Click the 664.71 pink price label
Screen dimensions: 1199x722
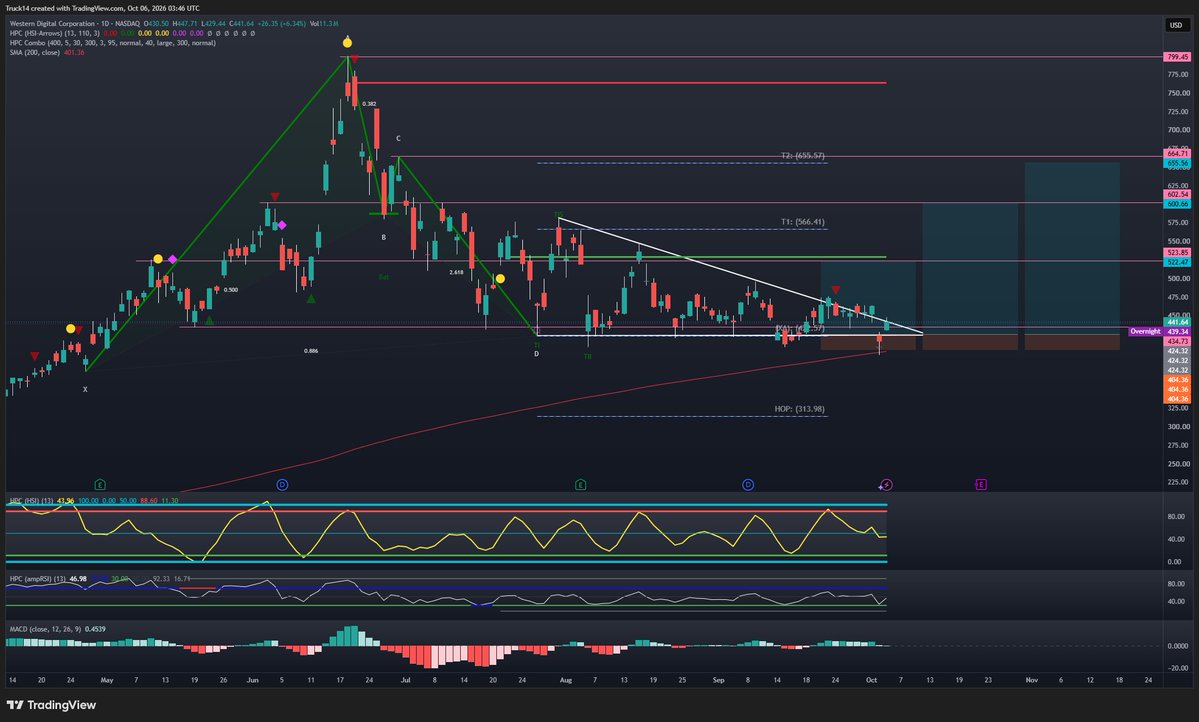point(1178,154)
